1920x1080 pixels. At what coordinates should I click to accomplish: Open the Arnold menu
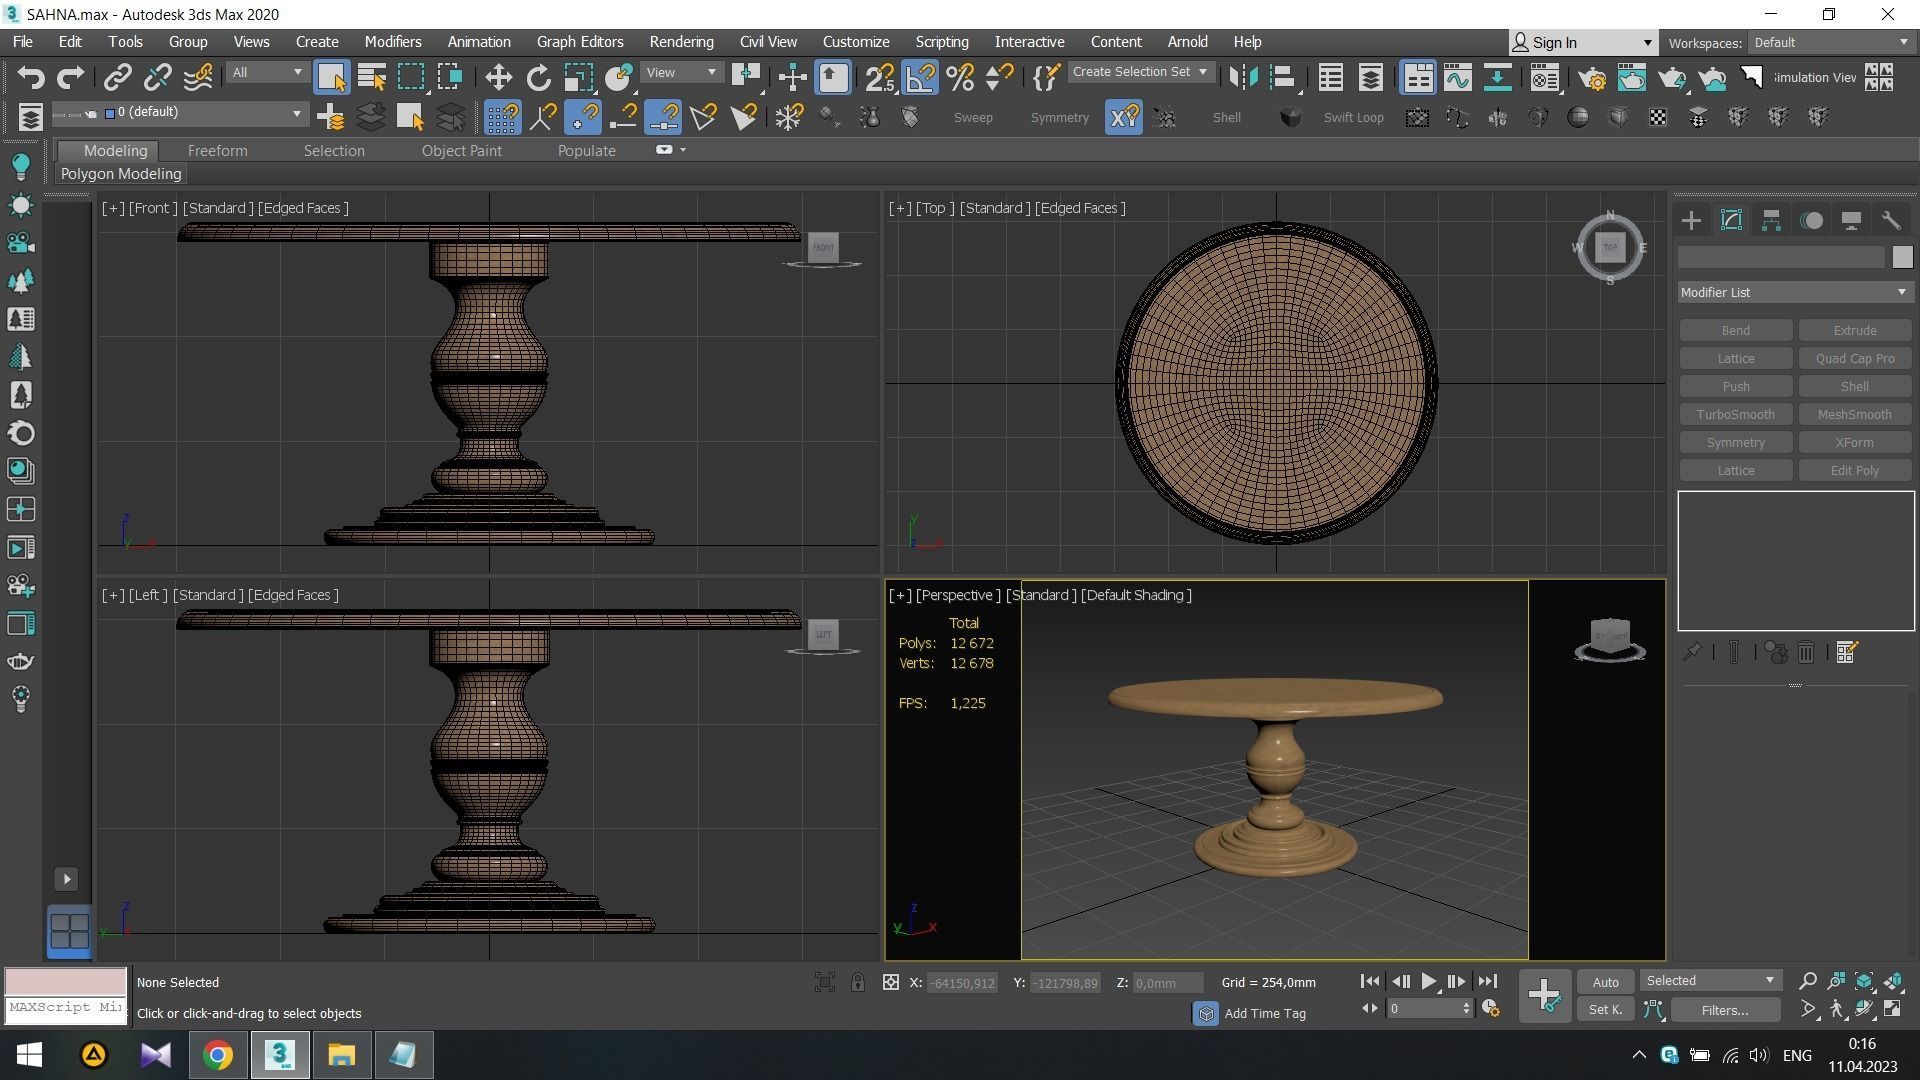1187,42
